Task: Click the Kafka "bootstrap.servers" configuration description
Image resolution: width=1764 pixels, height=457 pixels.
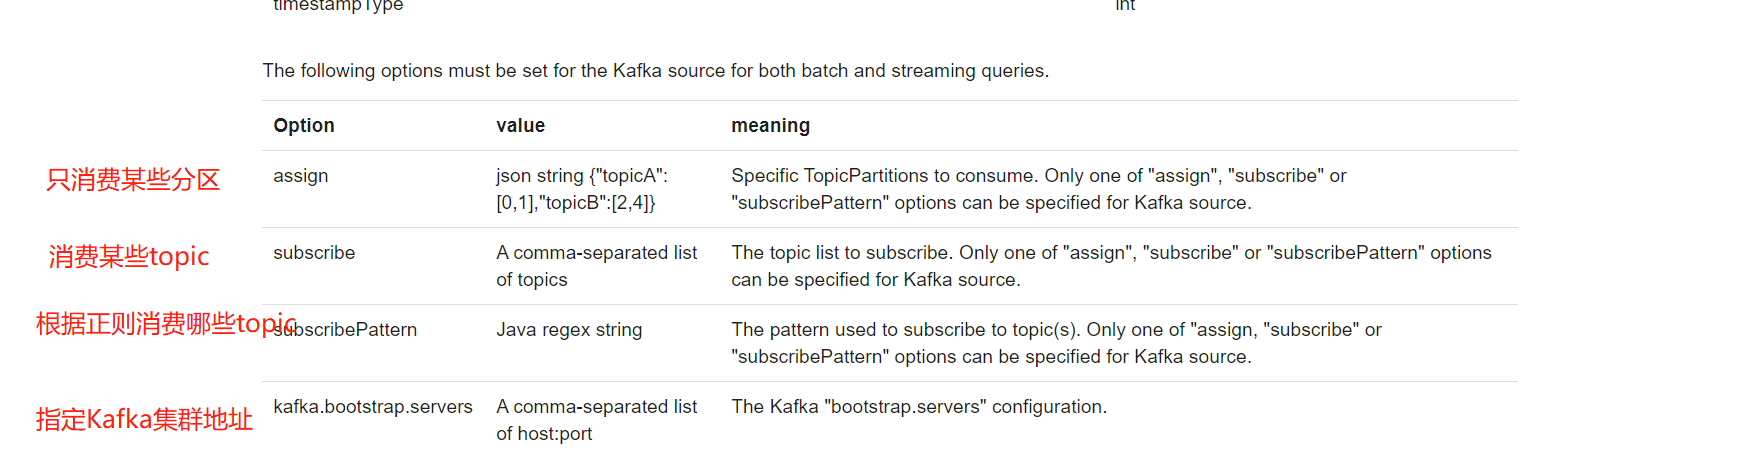Action: [x=919, y=407]
